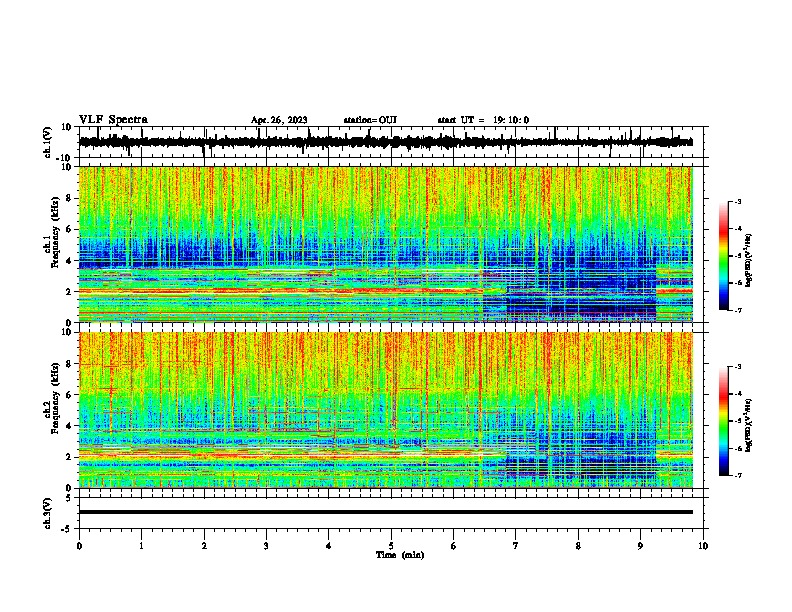Click tick label "3" on the Time axis

266,546
